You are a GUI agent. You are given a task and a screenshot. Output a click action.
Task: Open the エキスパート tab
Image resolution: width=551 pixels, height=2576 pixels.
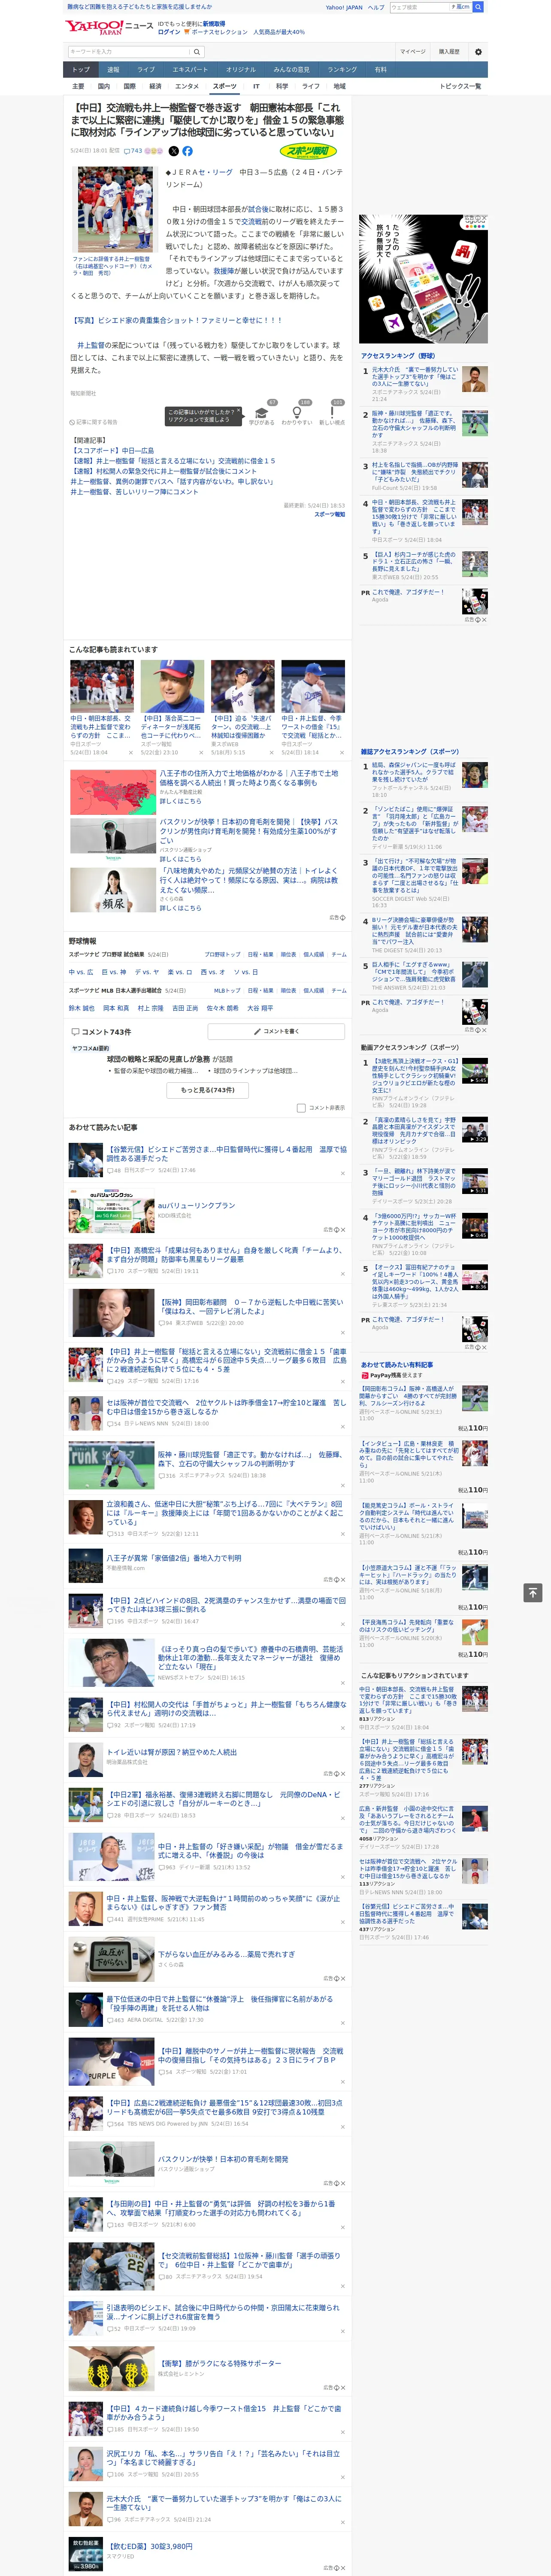[190, 70]
